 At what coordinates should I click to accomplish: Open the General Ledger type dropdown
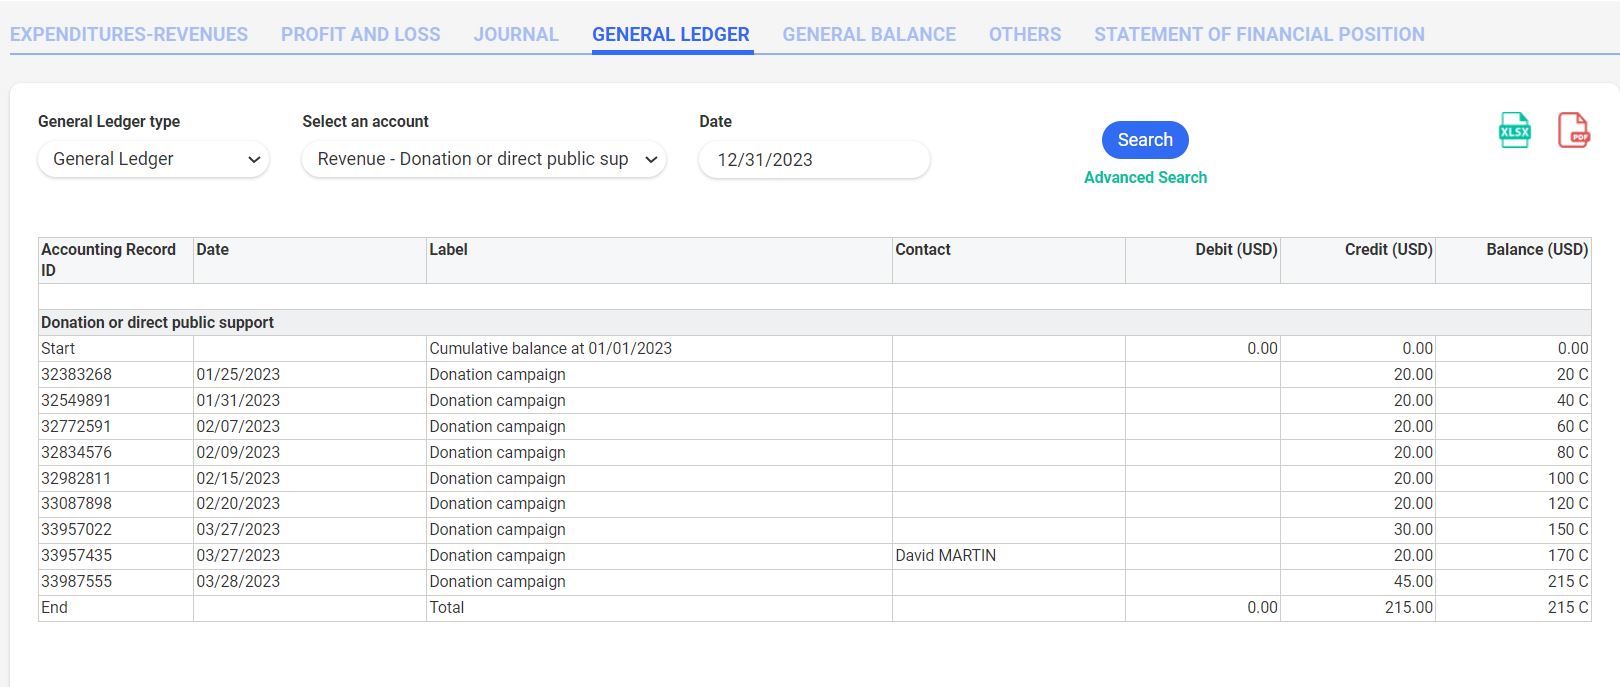153,159
